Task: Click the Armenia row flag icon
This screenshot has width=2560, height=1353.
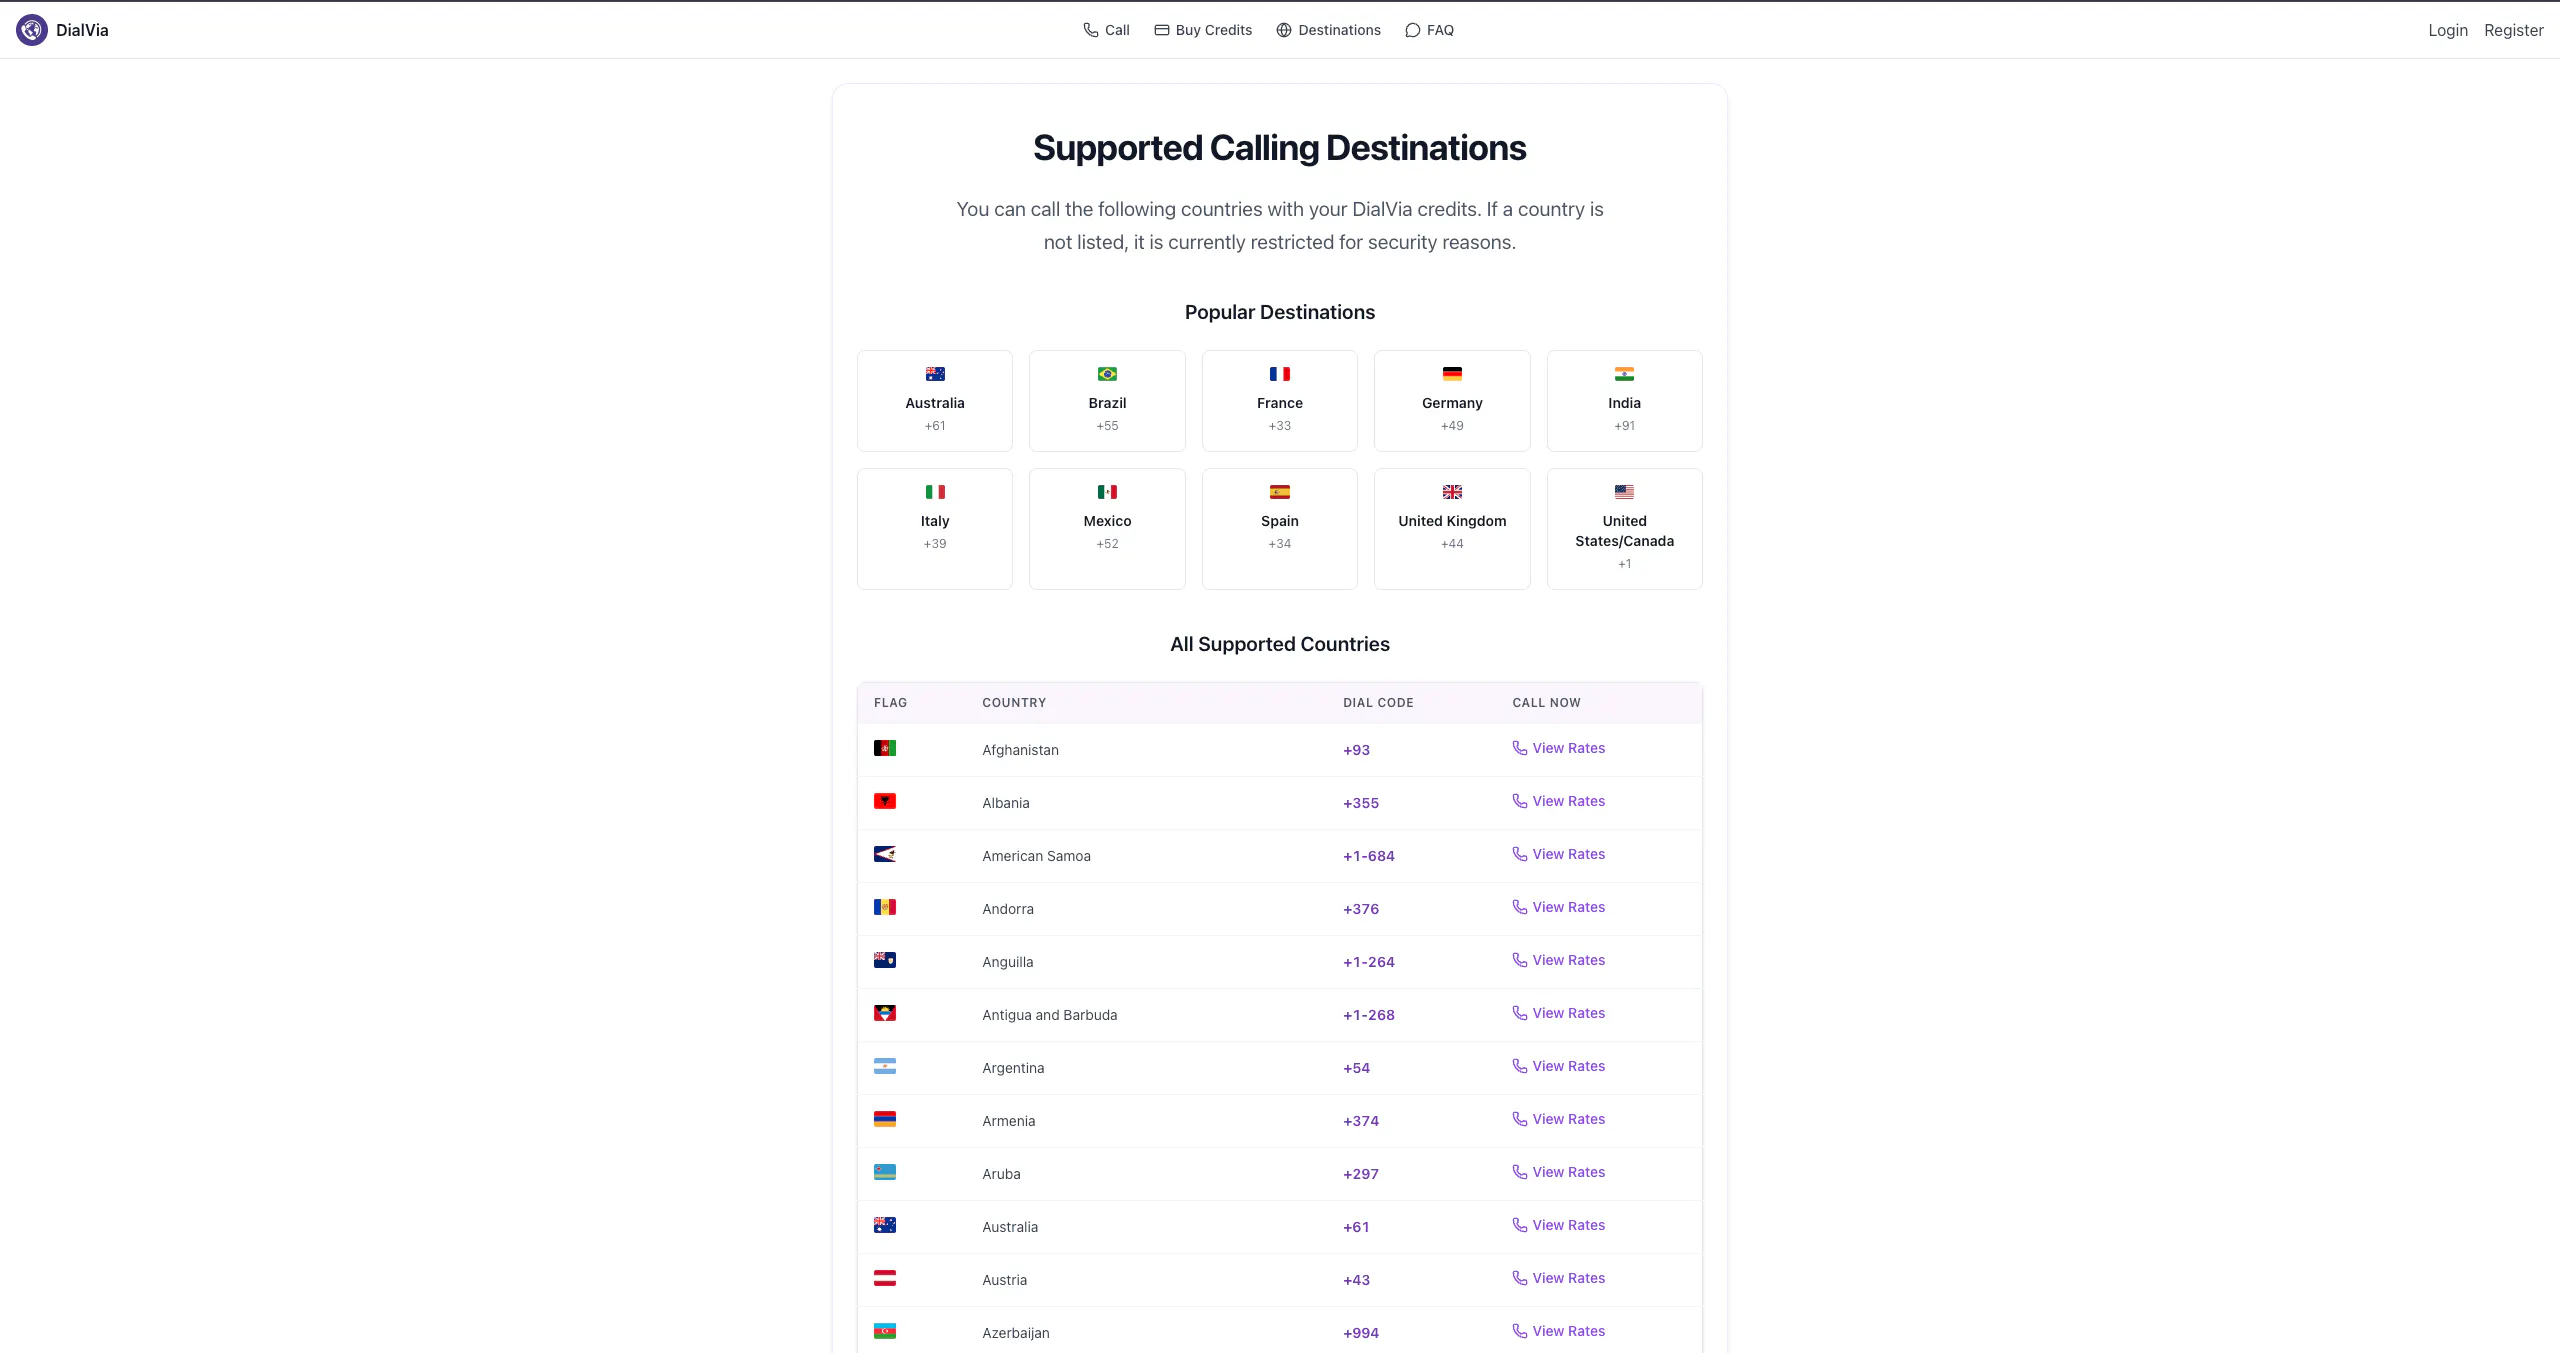Action: 885,1119
